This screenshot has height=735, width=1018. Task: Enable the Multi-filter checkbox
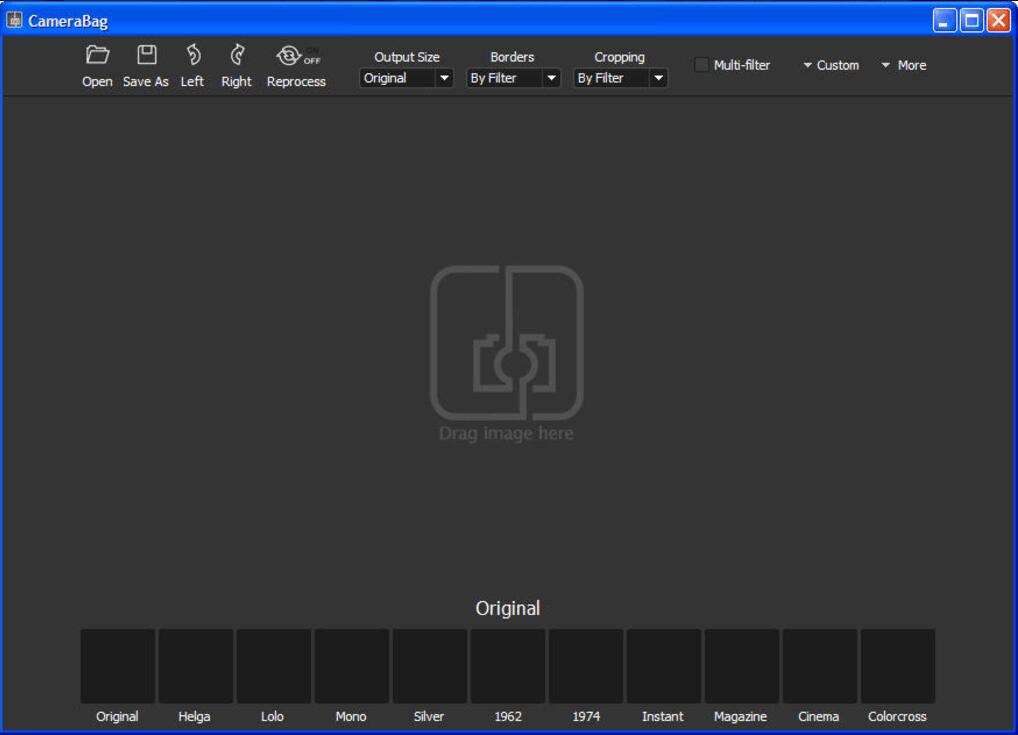[701, 65]
